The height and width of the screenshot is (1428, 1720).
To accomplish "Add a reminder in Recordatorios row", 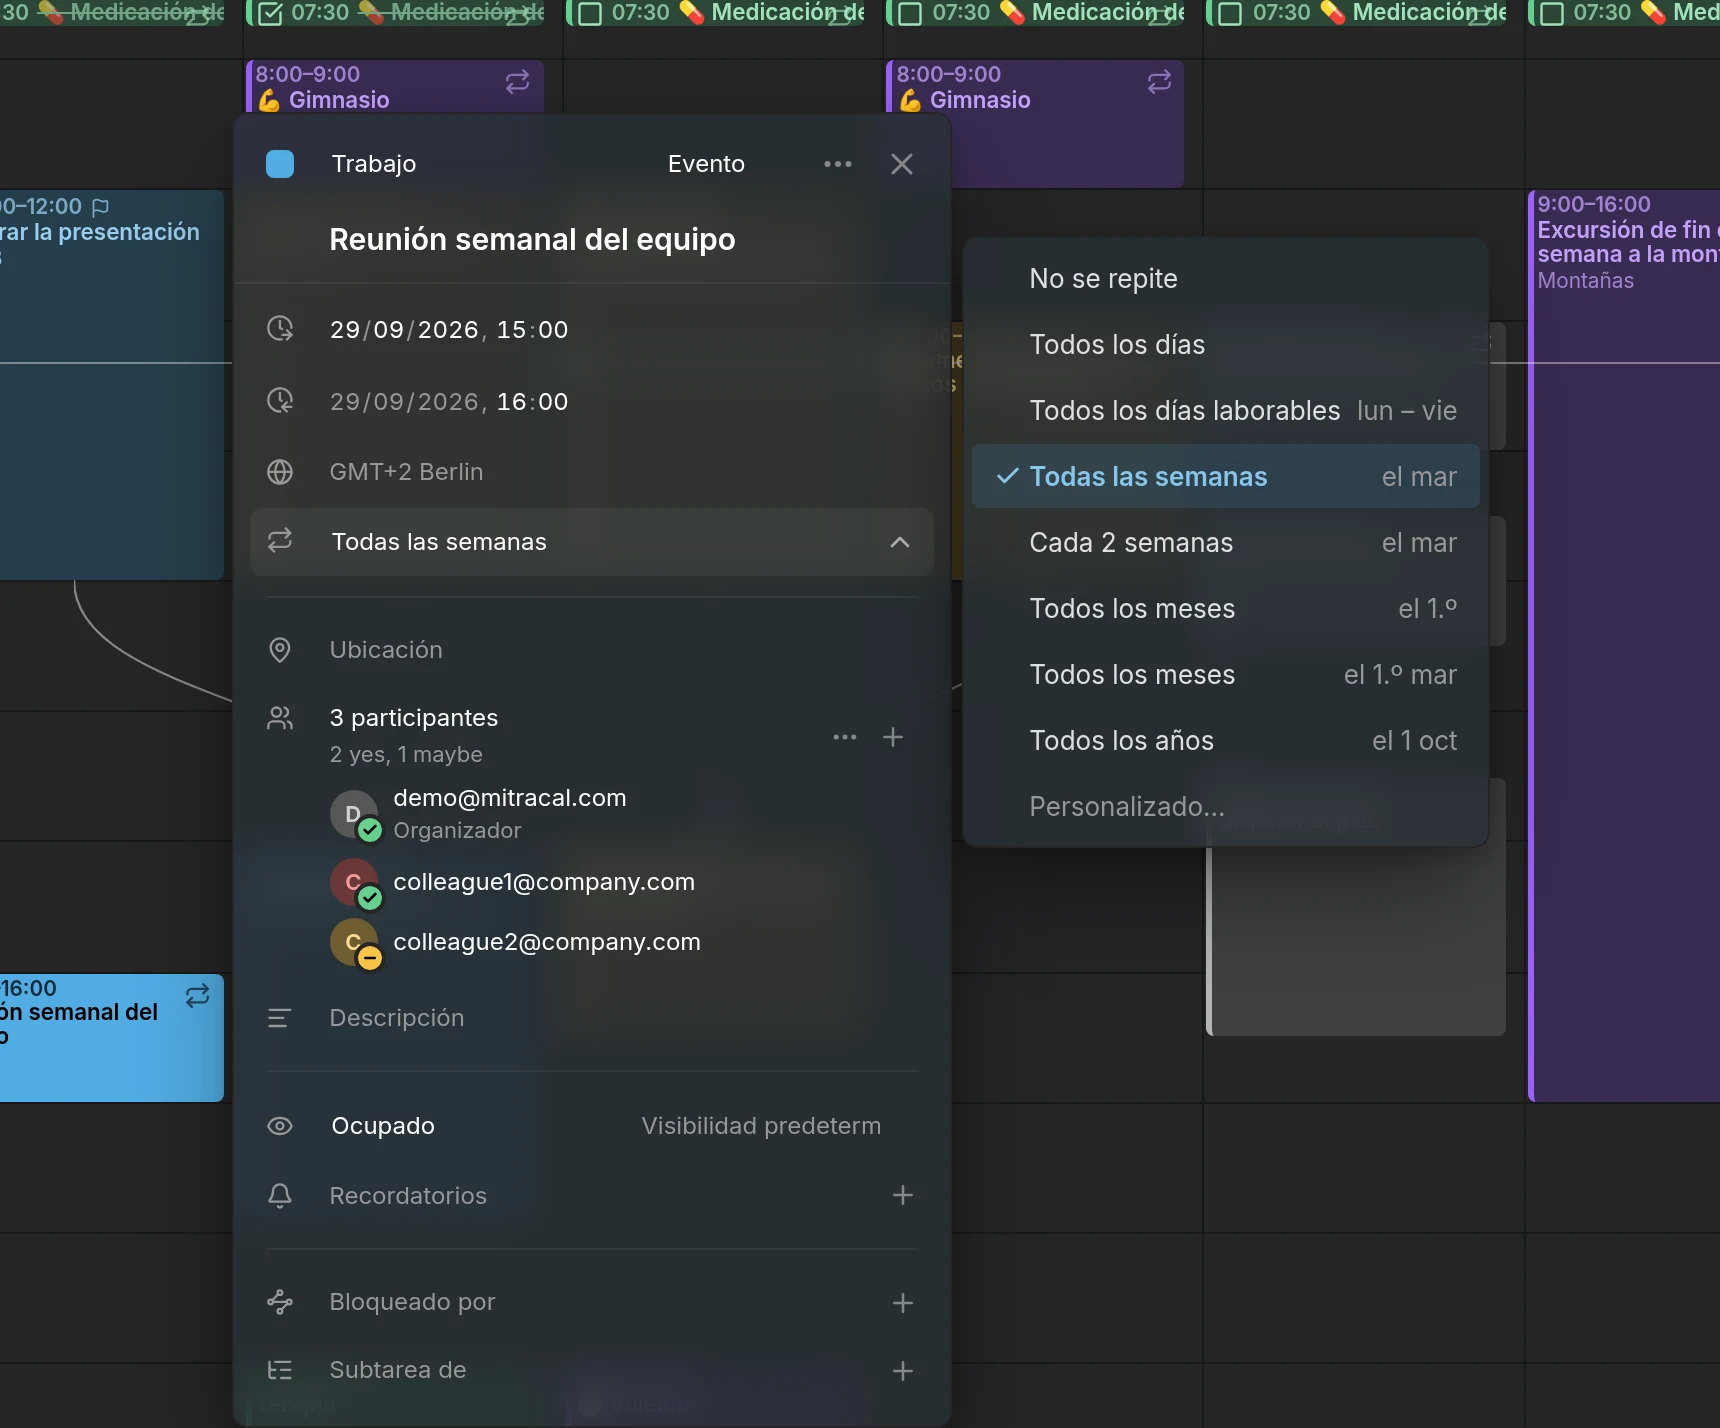I will coord(903,1195).
